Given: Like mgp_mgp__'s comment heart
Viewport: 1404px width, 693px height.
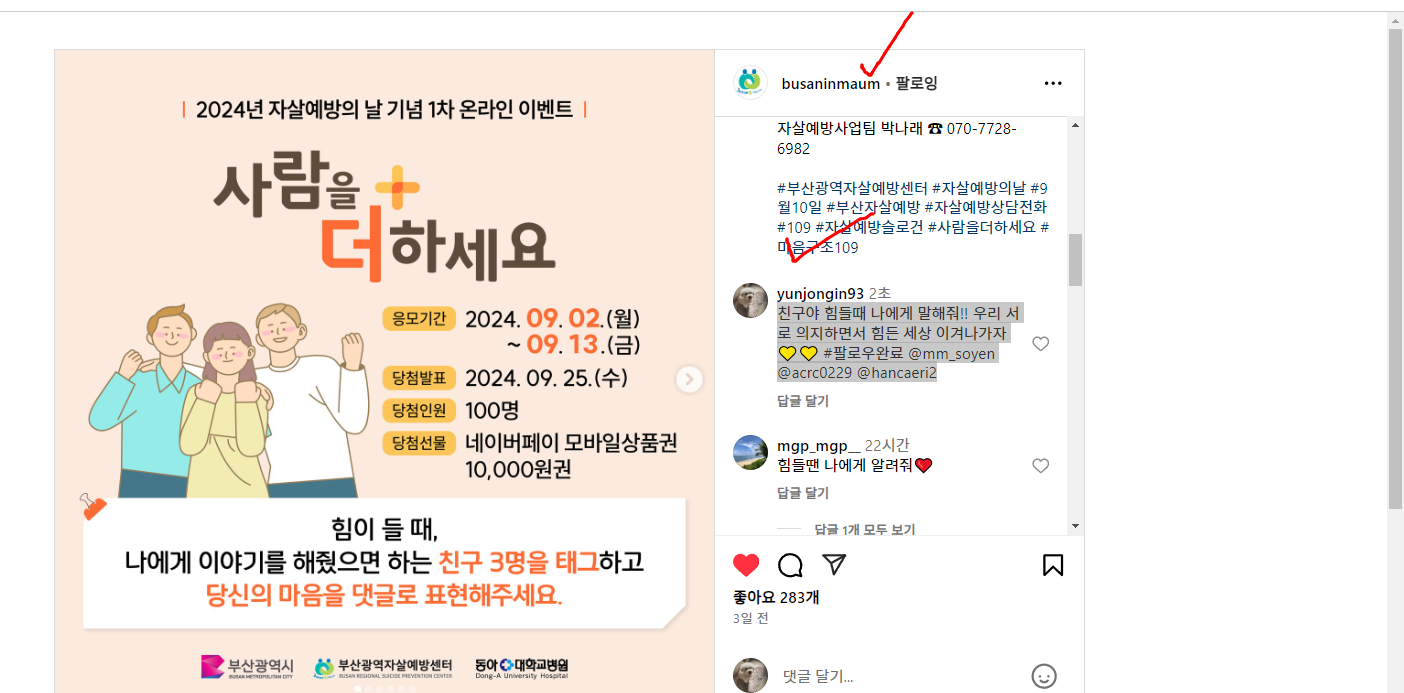Looking at the screenshot, I should coord(1040,466).
